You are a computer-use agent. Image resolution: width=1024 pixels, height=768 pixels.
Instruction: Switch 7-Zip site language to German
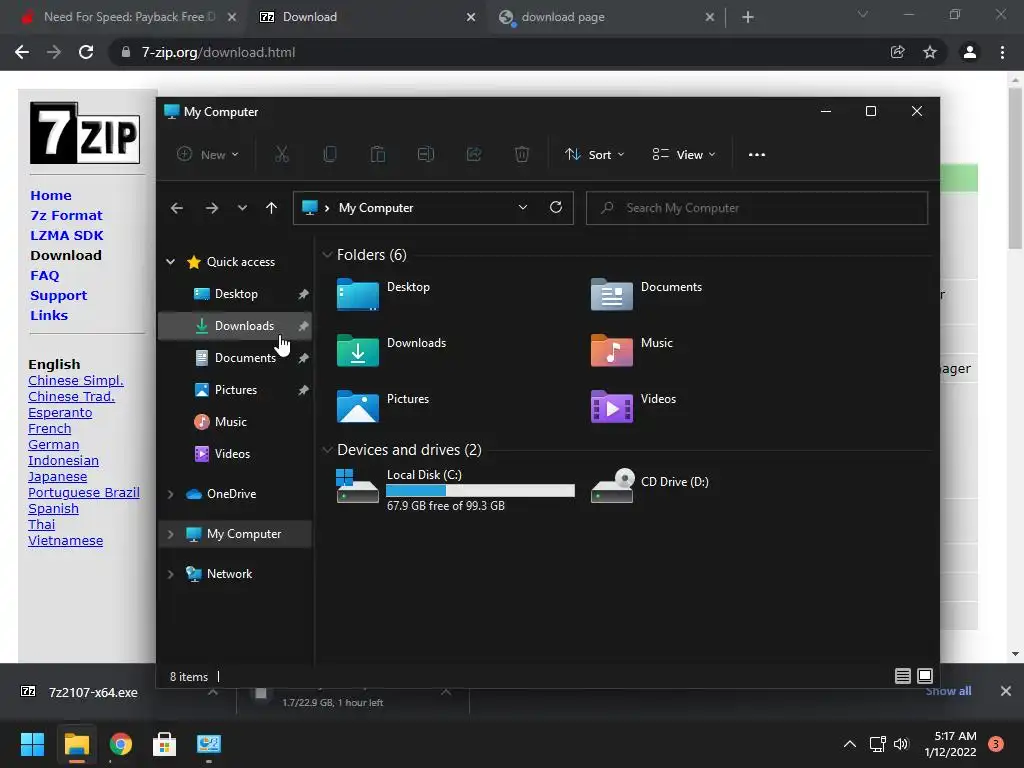tap(54, 445)
